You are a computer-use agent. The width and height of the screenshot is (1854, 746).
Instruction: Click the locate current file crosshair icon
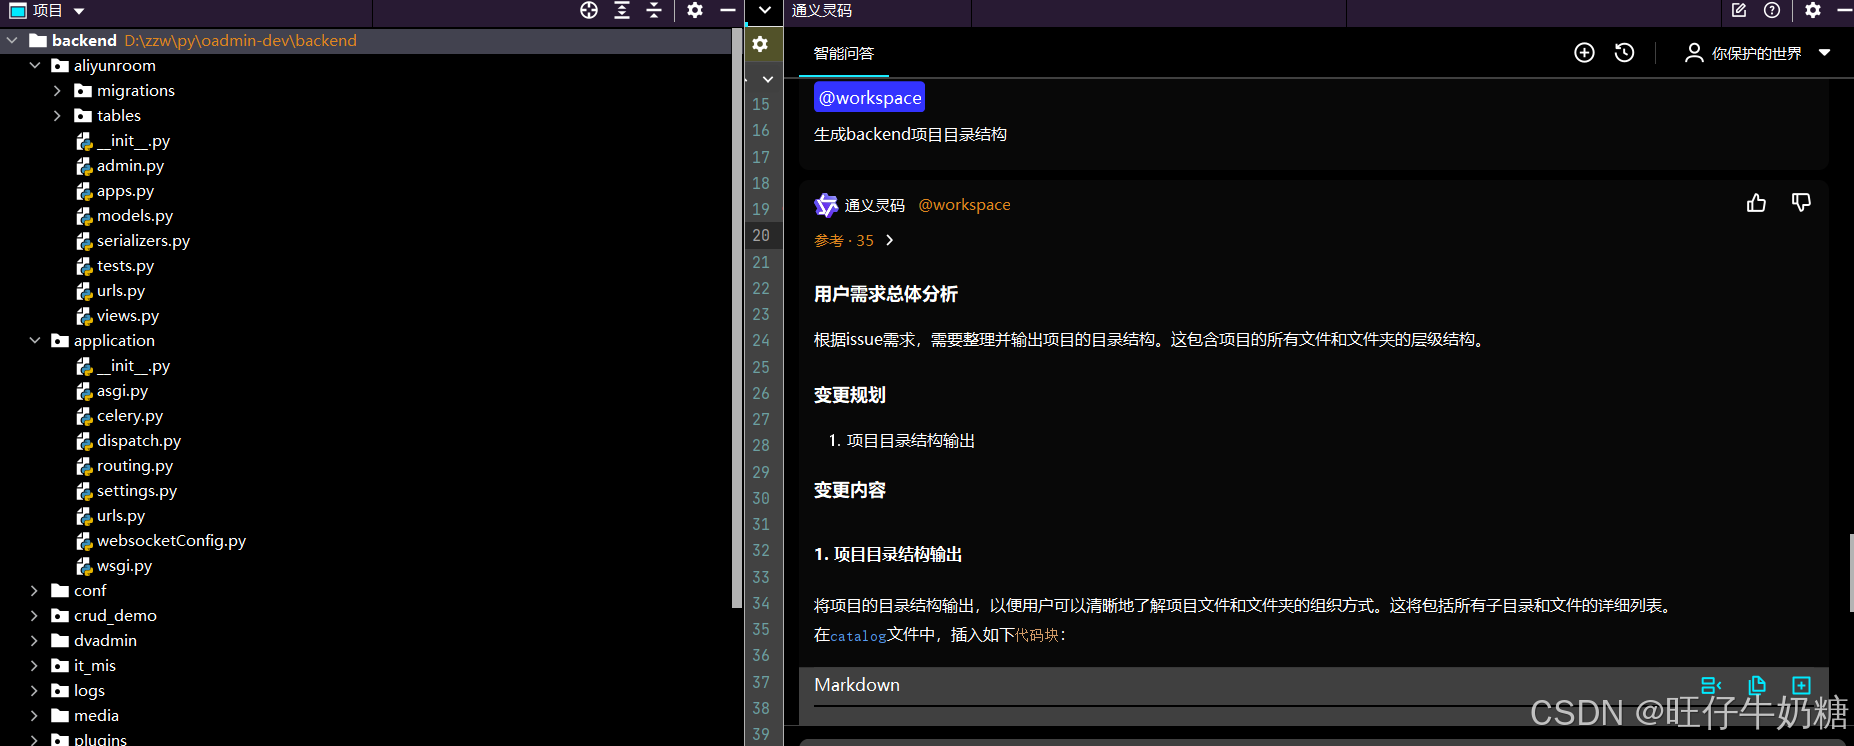click(589, 10)
